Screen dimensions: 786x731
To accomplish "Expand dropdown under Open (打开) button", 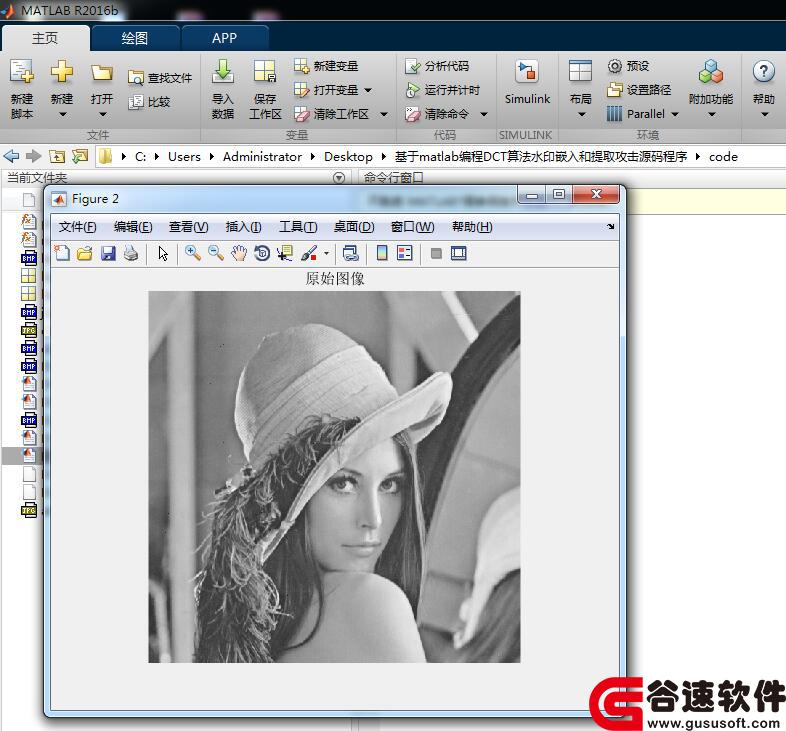I will click(102, 115).
